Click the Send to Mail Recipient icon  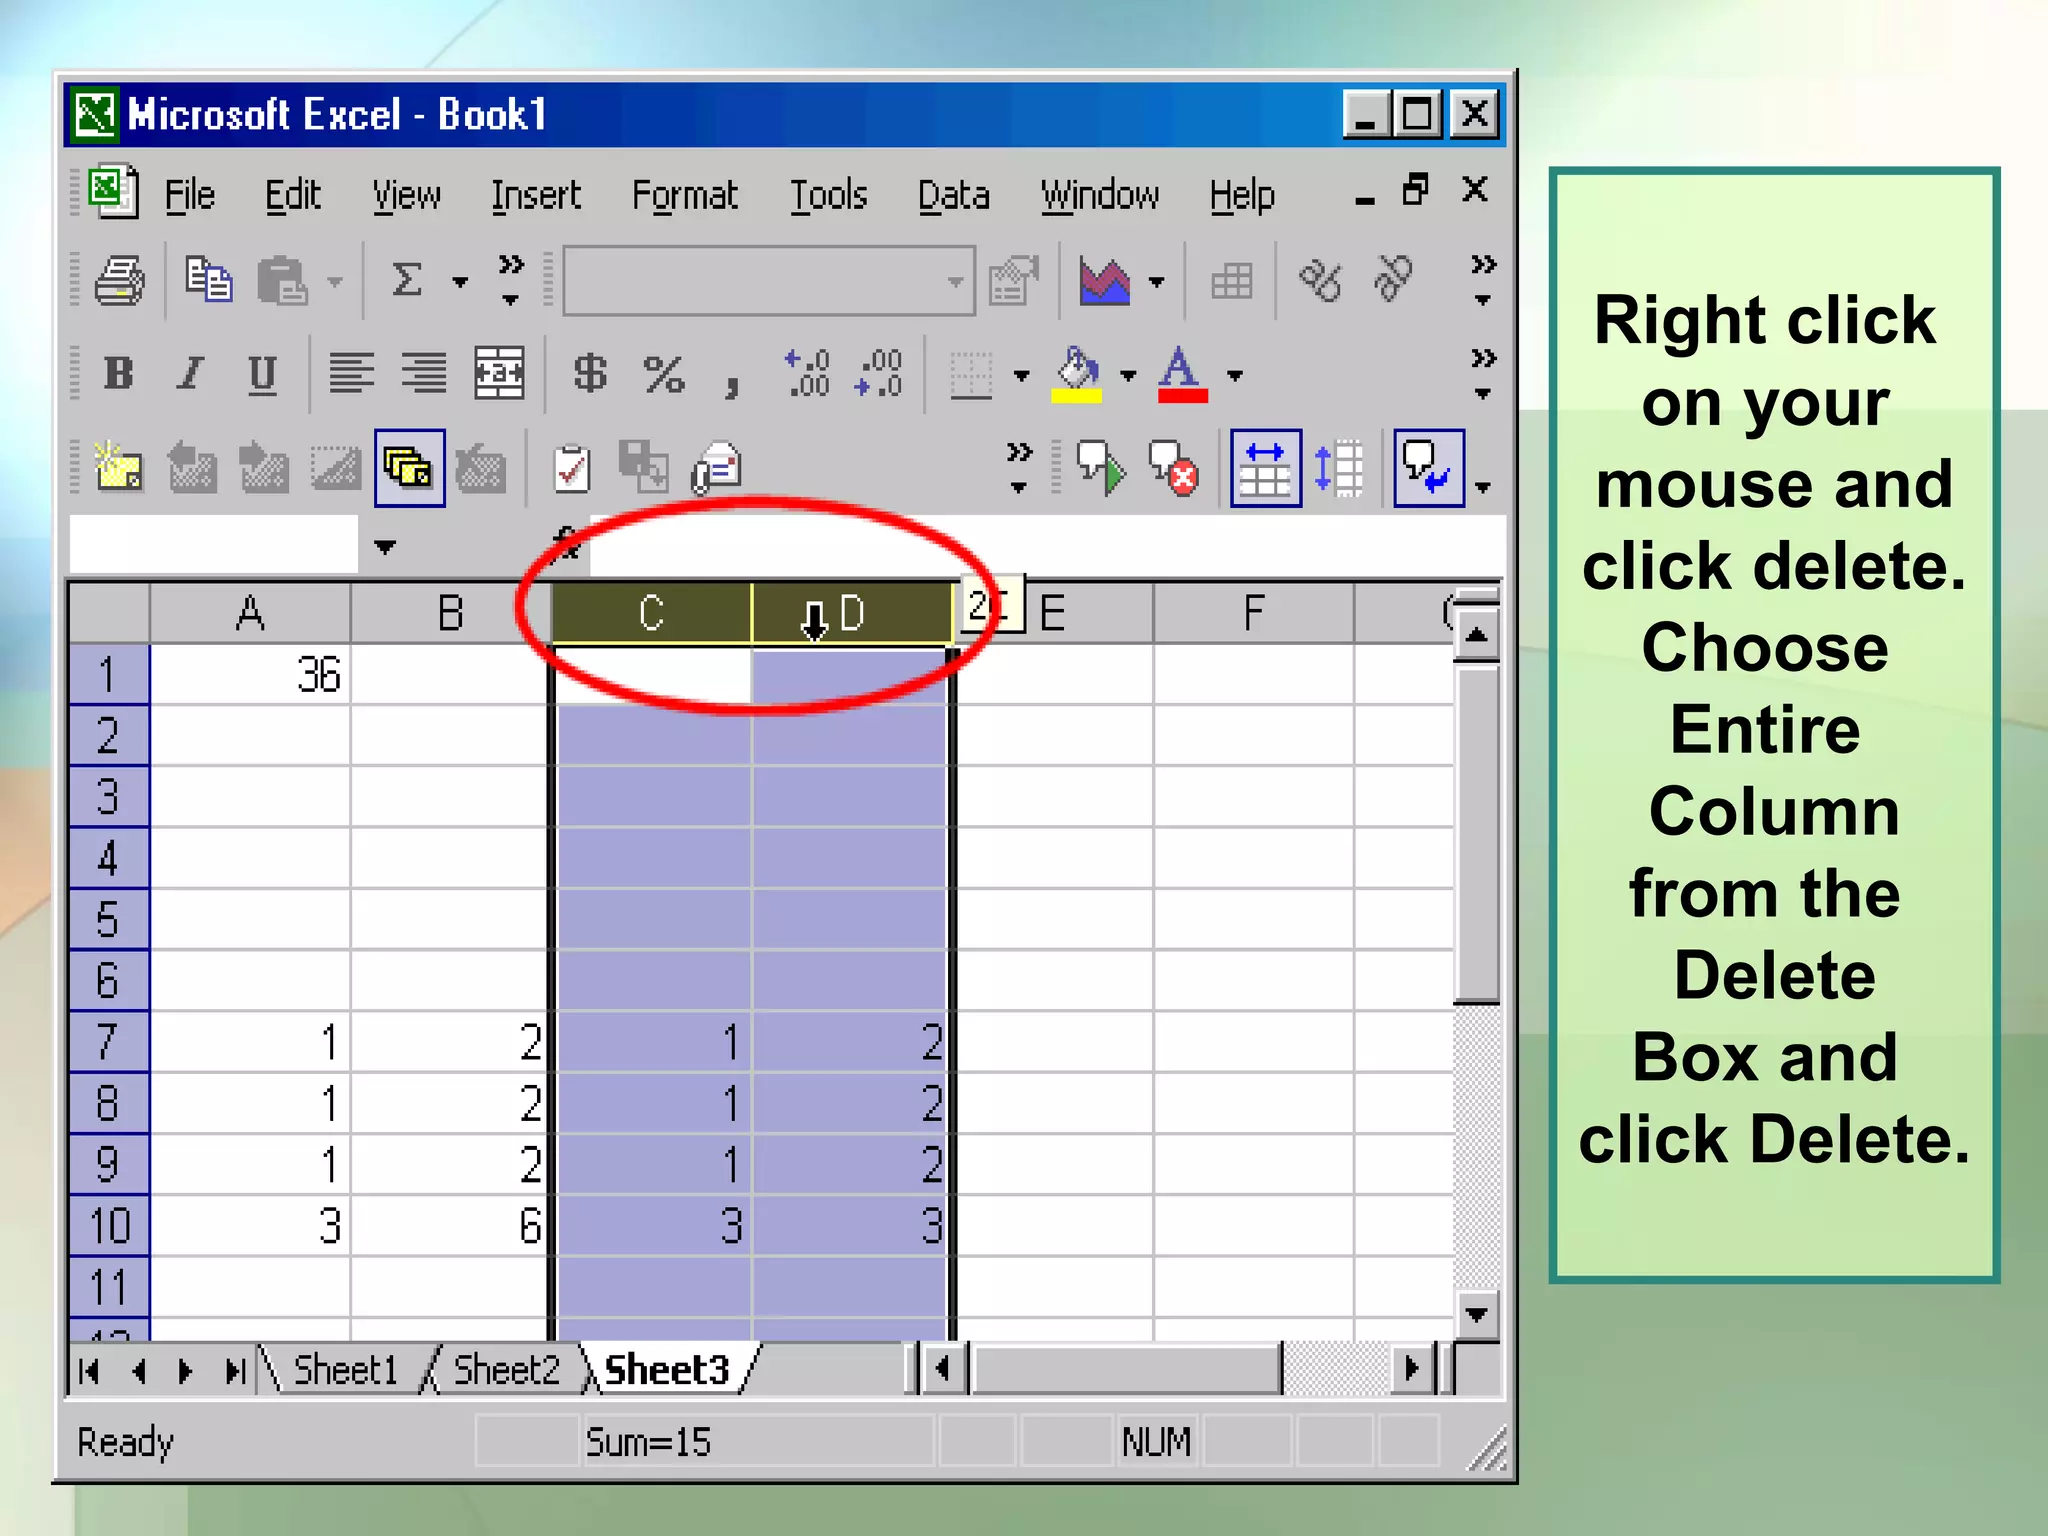pos(717,468)
